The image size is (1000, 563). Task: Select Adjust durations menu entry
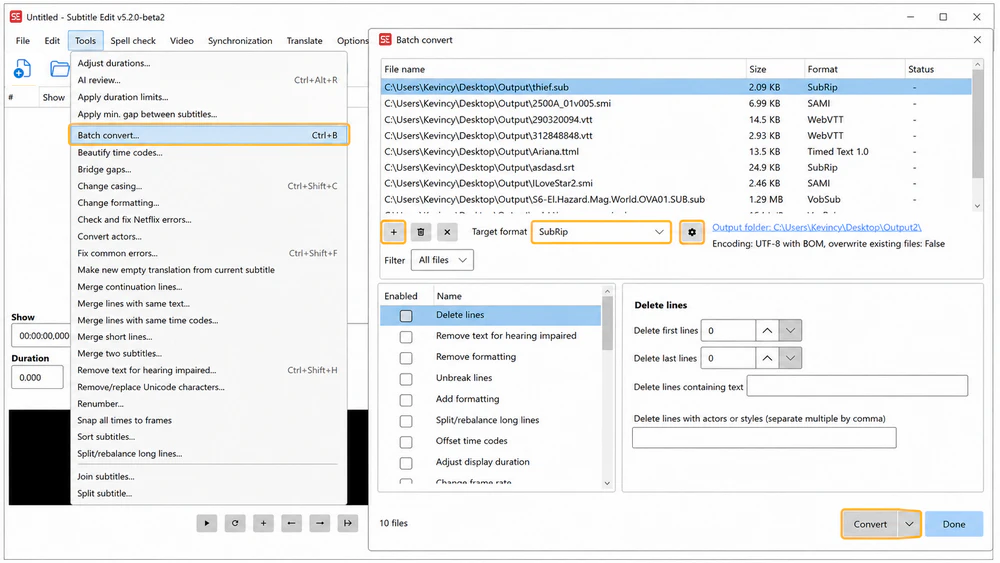[x=209, y=63]
